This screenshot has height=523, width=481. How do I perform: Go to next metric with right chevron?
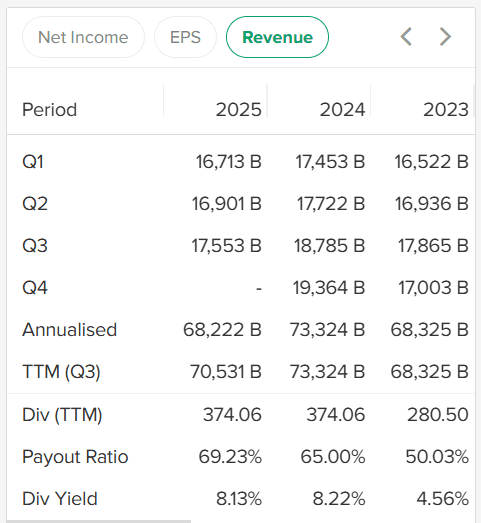coord(445,37)
